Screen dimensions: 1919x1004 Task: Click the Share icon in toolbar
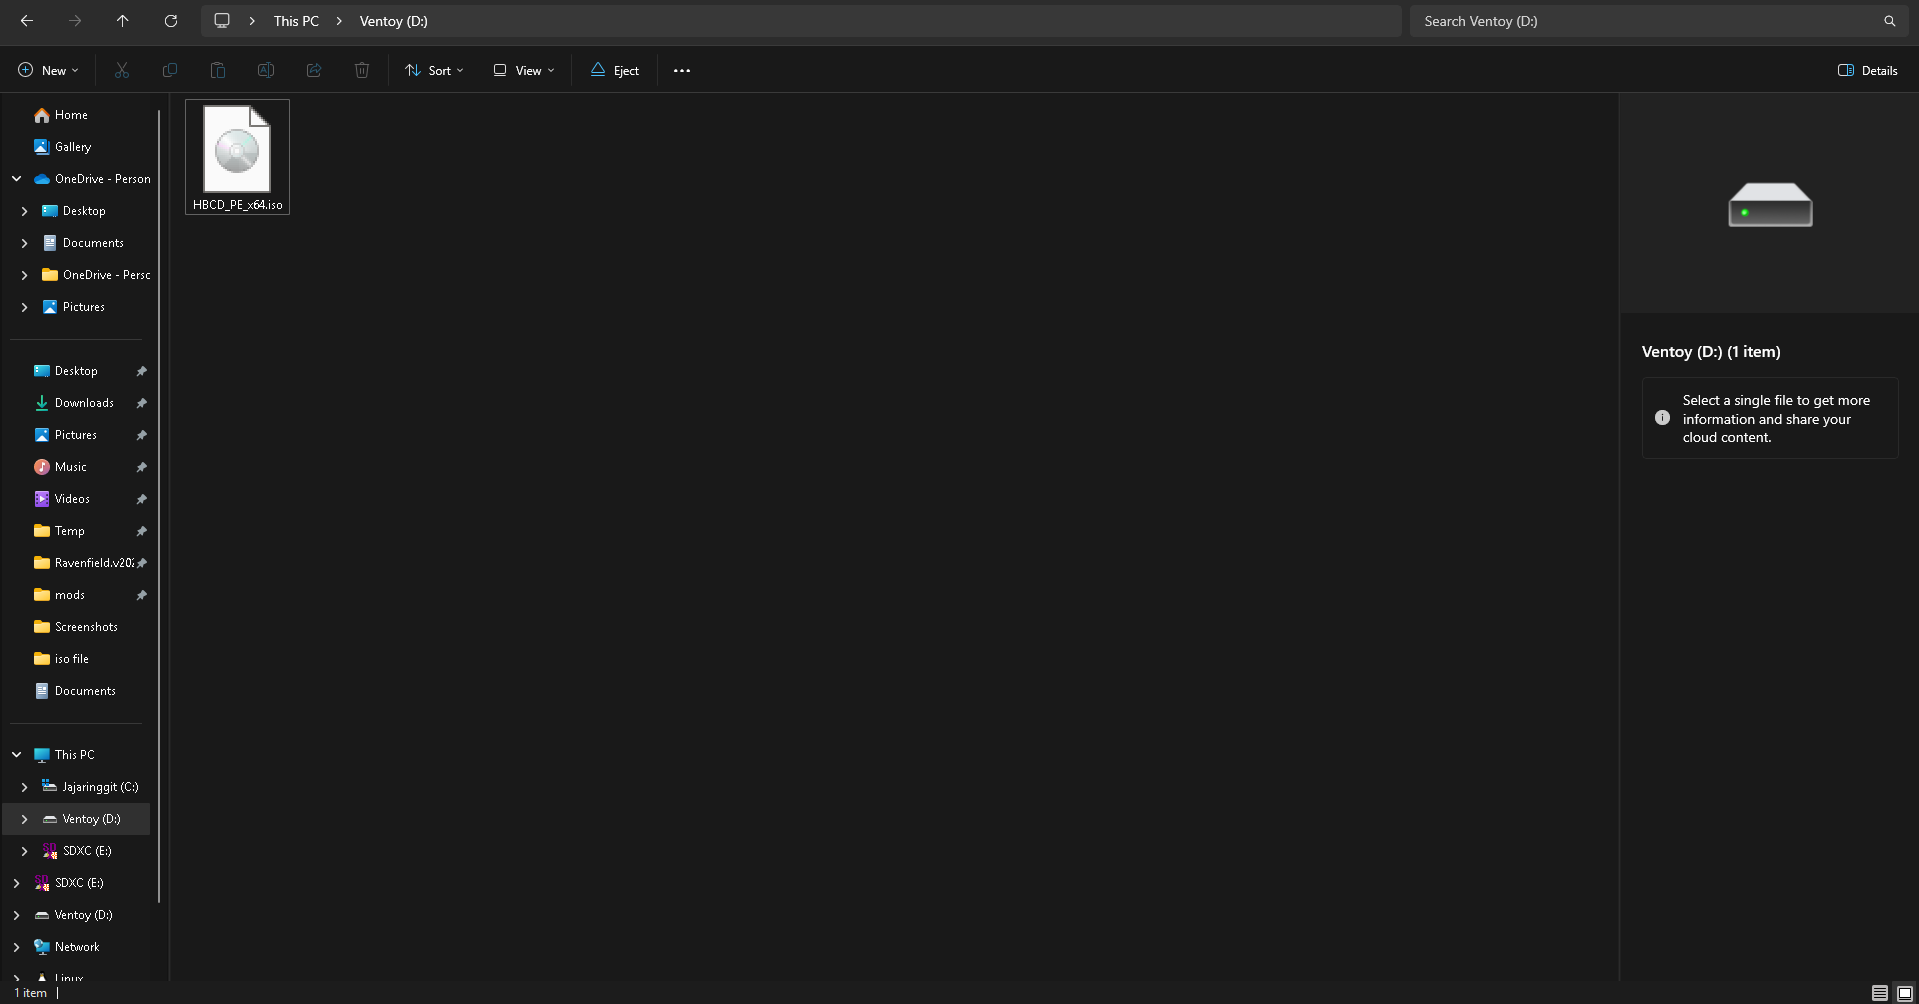[314, 70]
